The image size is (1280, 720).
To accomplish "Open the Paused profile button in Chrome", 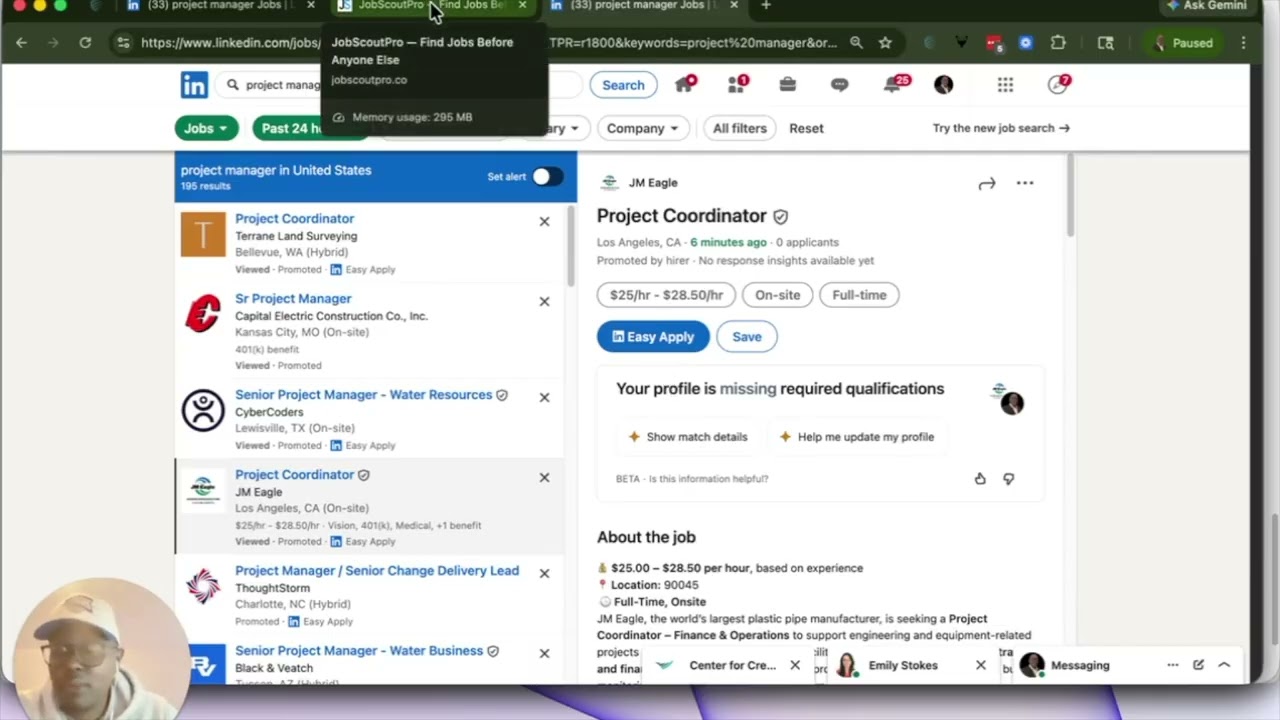I will pos(1185,43).
